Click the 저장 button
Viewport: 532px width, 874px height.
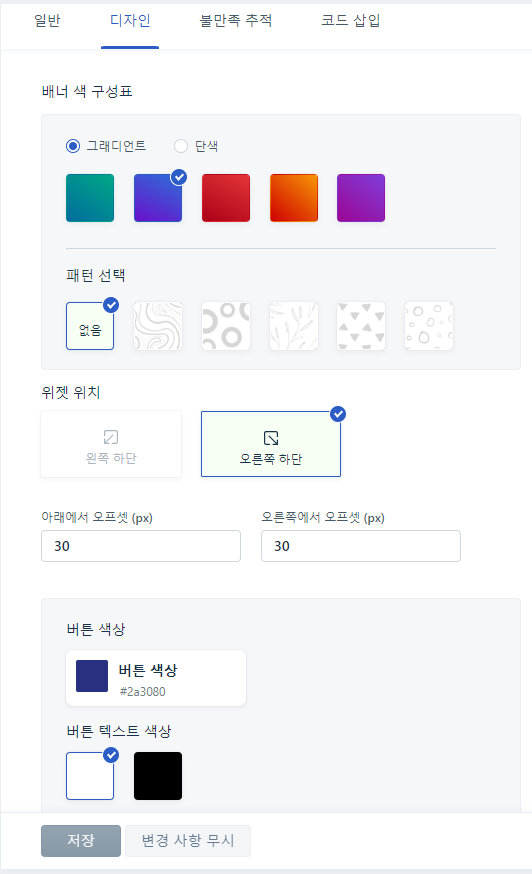pos(81,841)
